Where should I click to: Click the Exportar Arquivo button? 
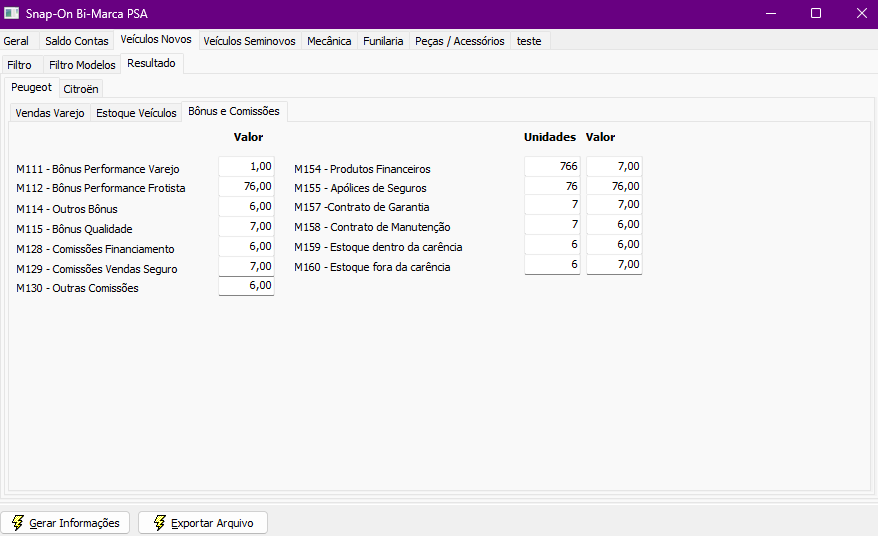click(x=203, y=523)
